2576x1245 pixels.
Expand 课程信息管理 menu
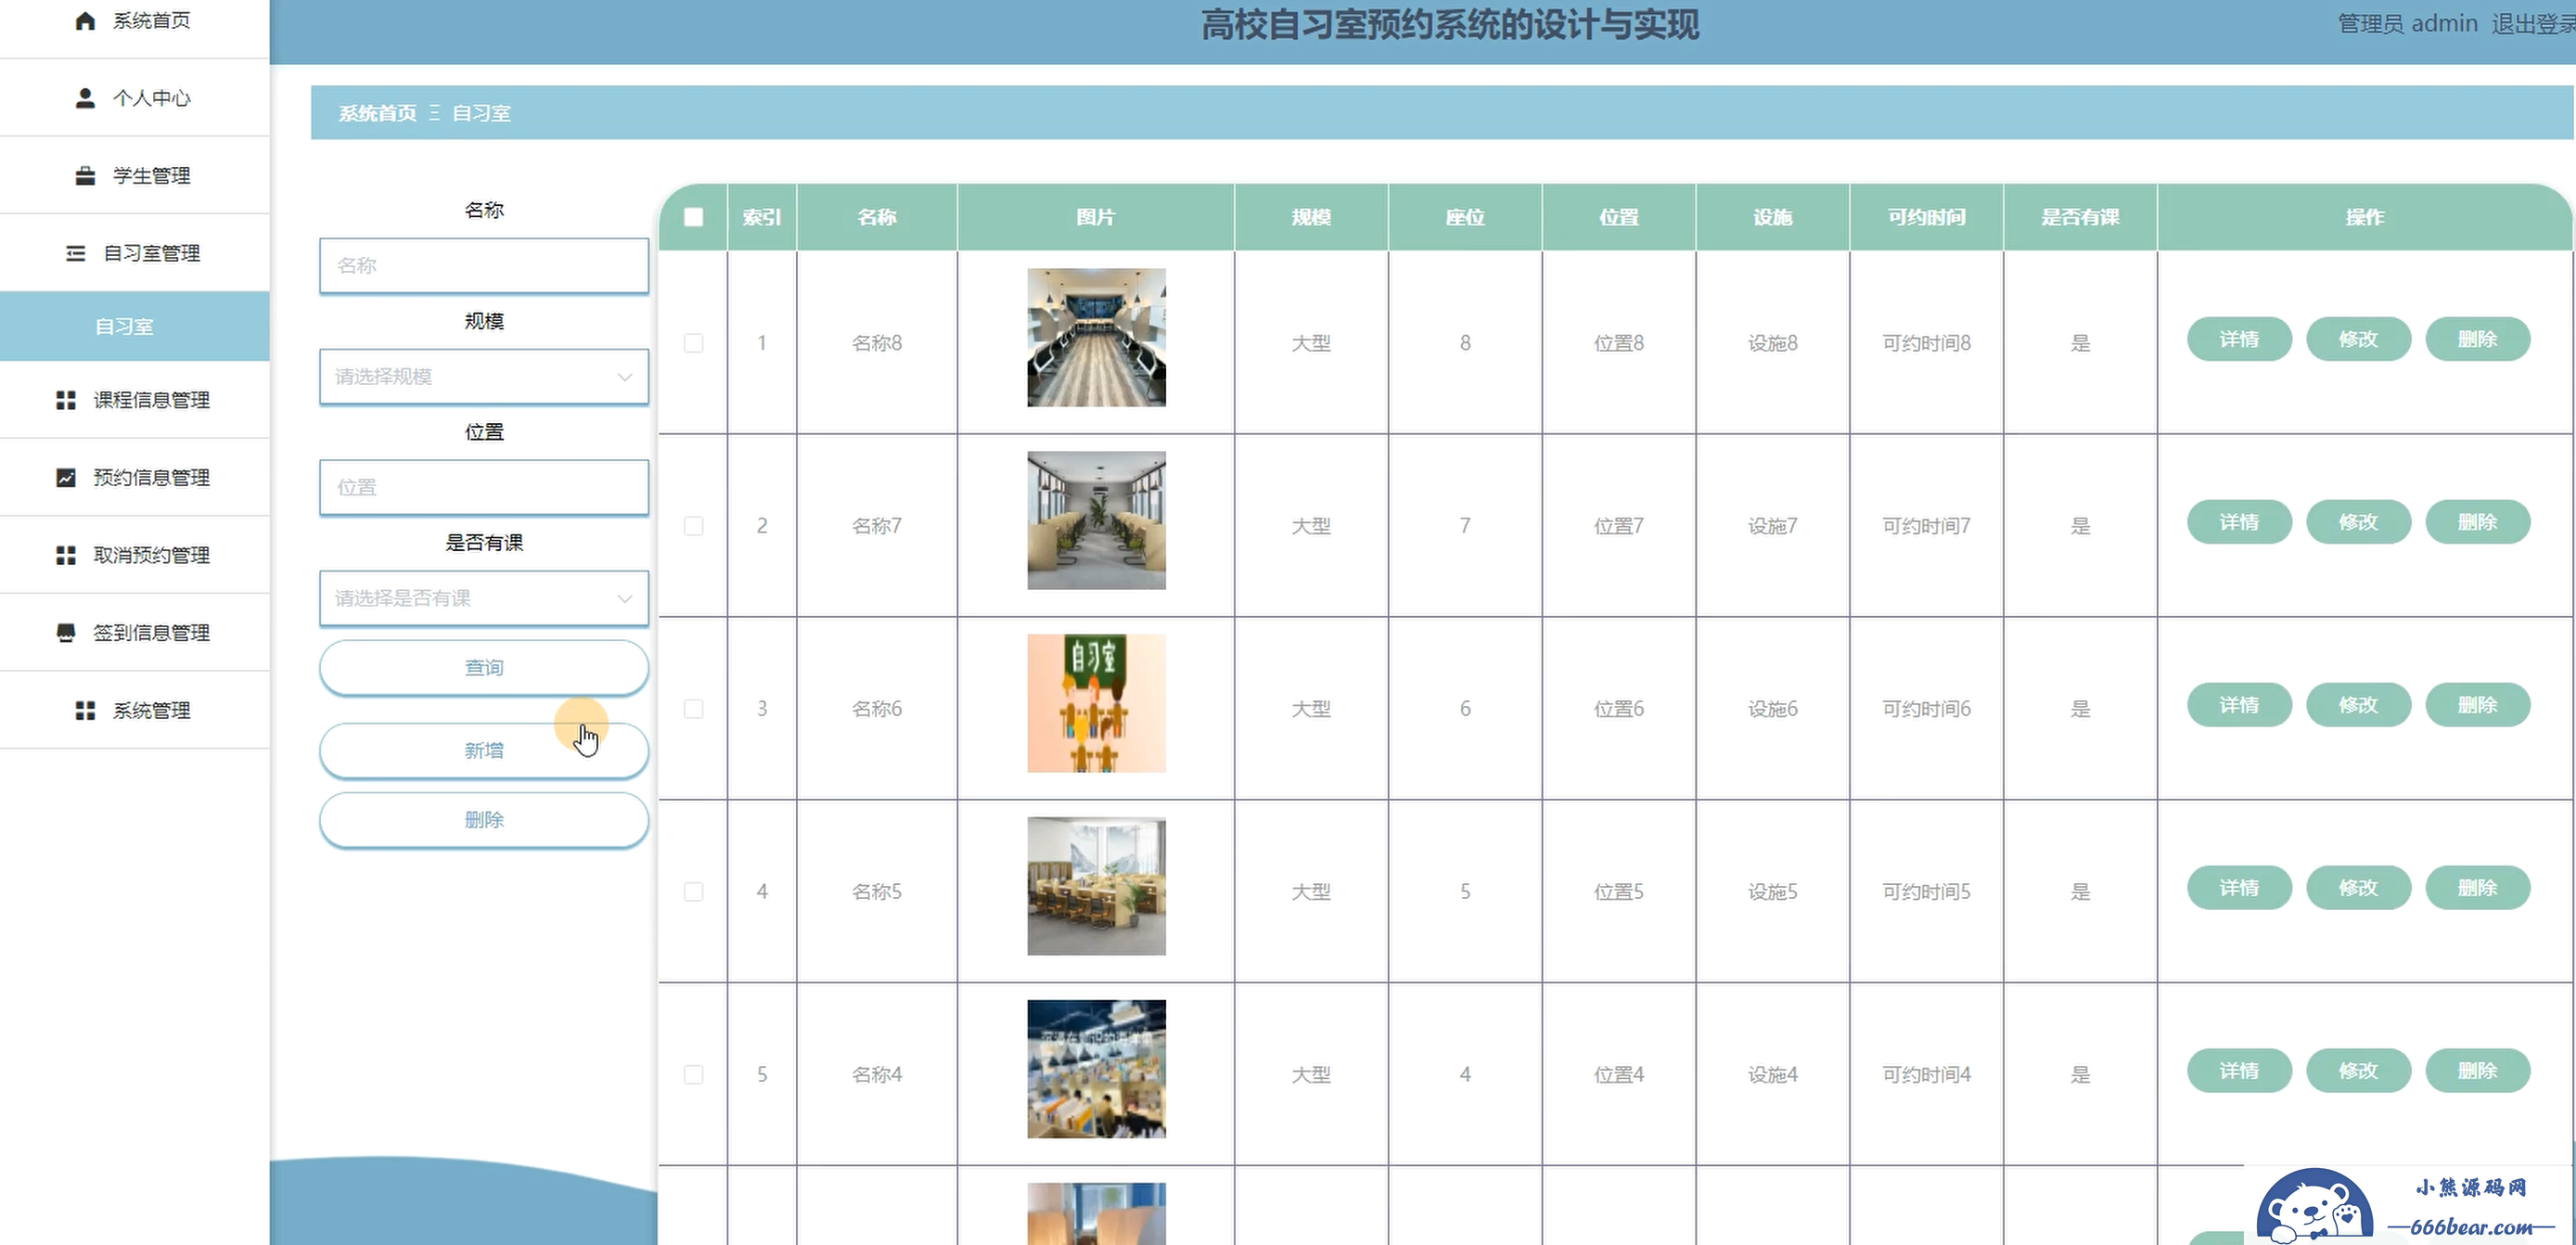click(134, 400)
